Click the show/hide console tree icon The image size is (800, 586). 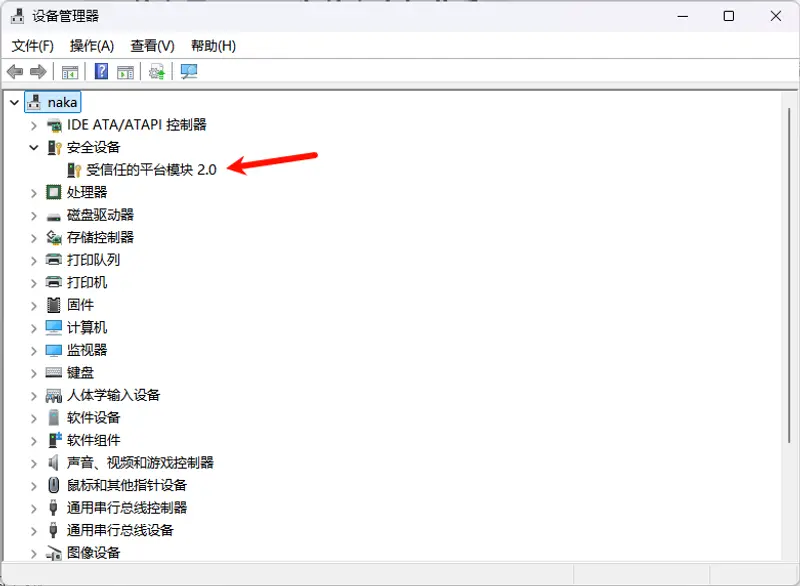pyautogui.click(x=70, y=72)
